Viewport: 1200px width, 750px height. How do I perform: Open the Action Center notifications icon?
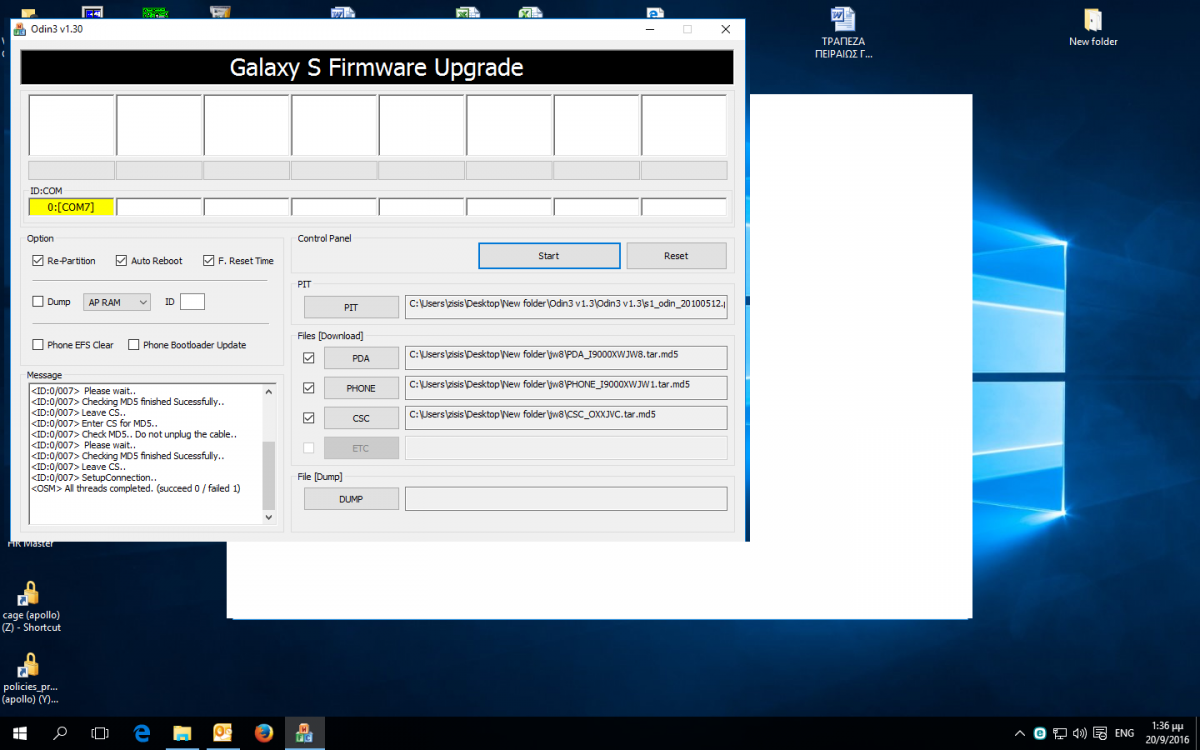pos(1099,733)
